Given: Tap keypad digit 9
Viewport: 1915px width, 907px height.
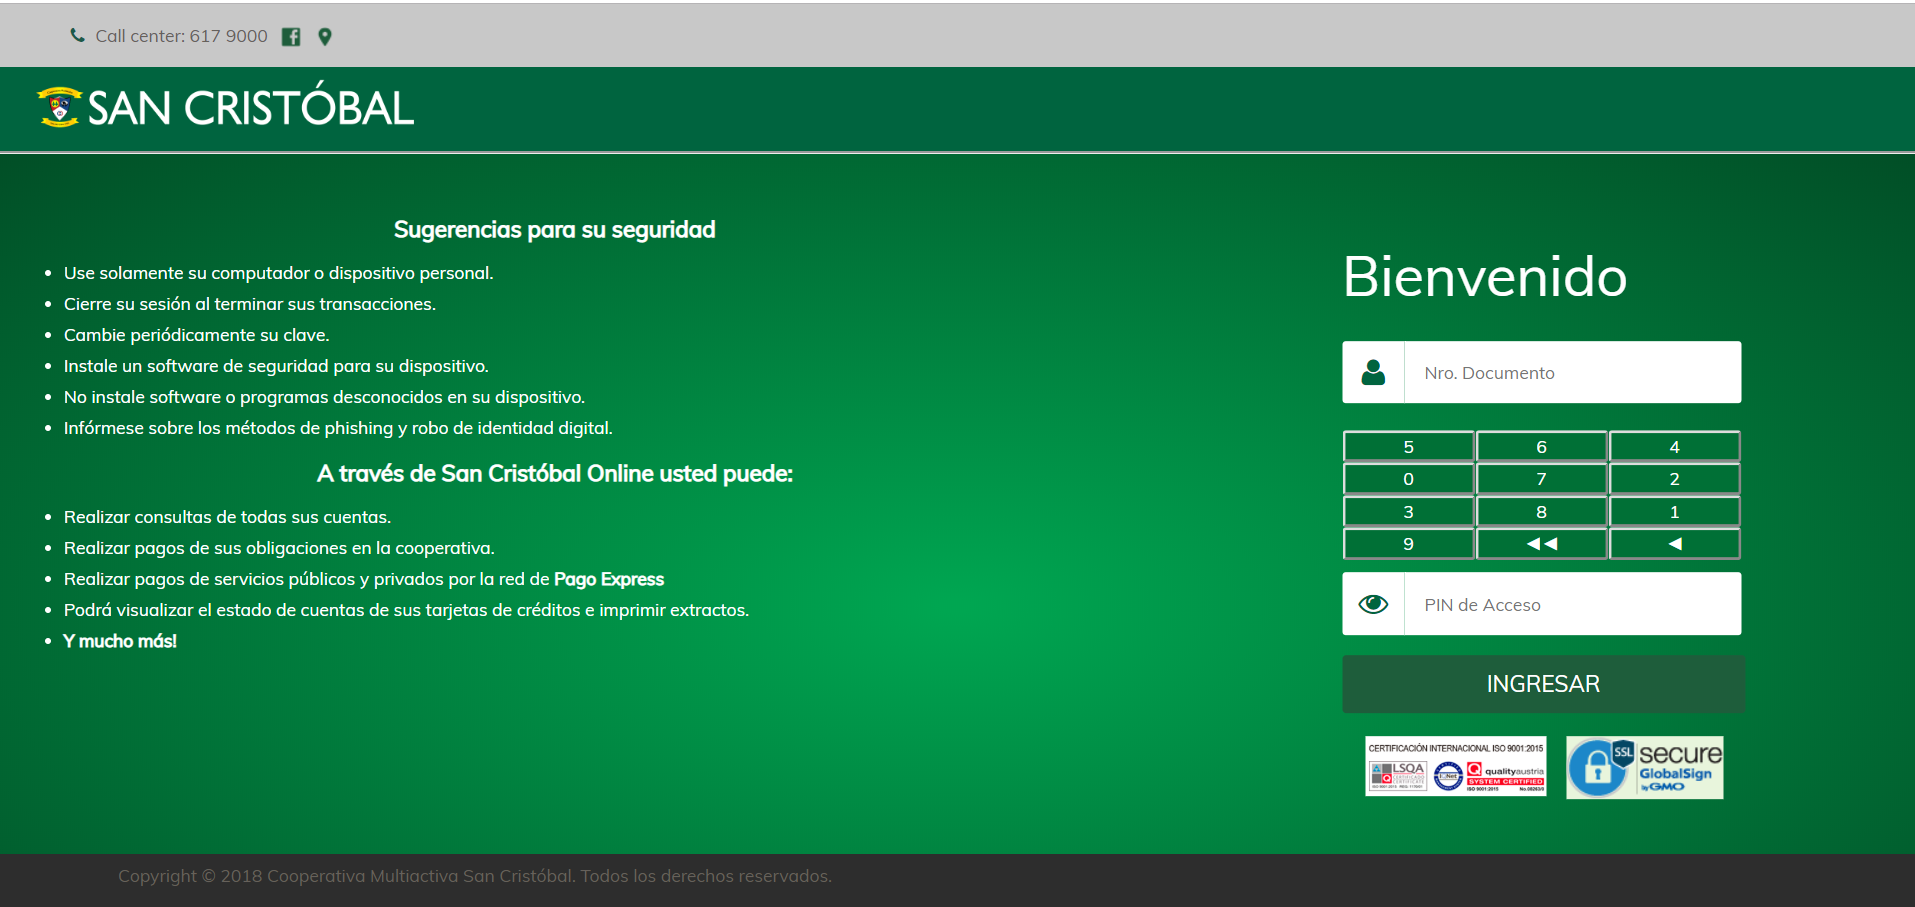Looking at the screenshot, I should [x=1408, y=544].
